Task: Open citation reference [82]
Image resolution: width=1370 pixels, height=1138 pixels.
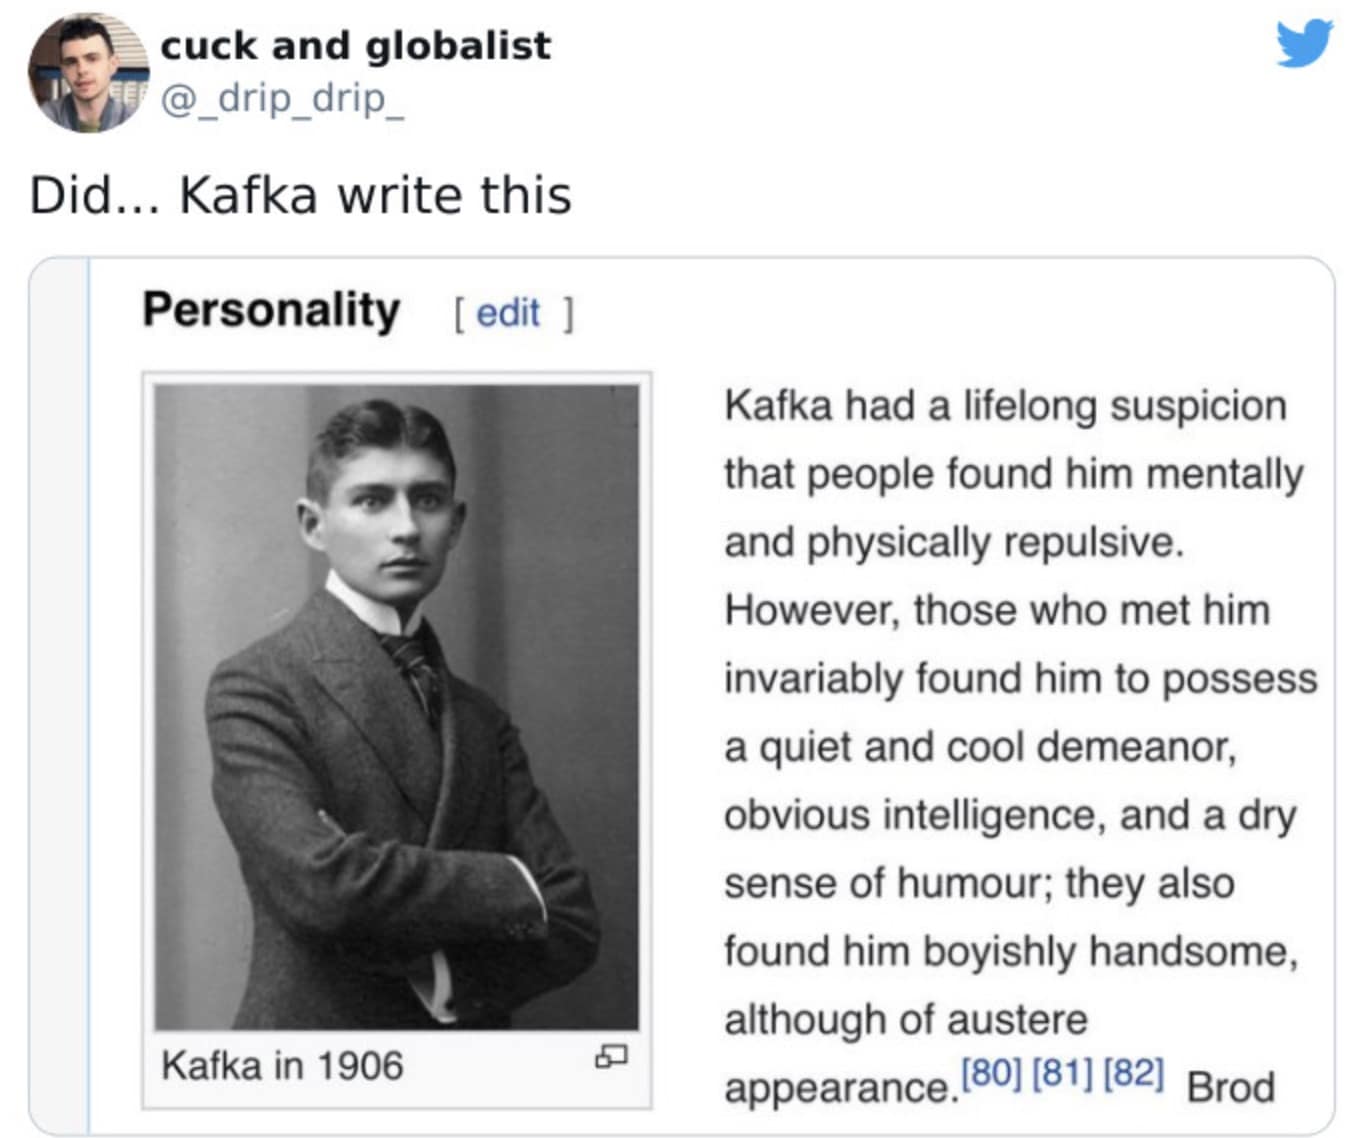Action: click(1134, 1074)
